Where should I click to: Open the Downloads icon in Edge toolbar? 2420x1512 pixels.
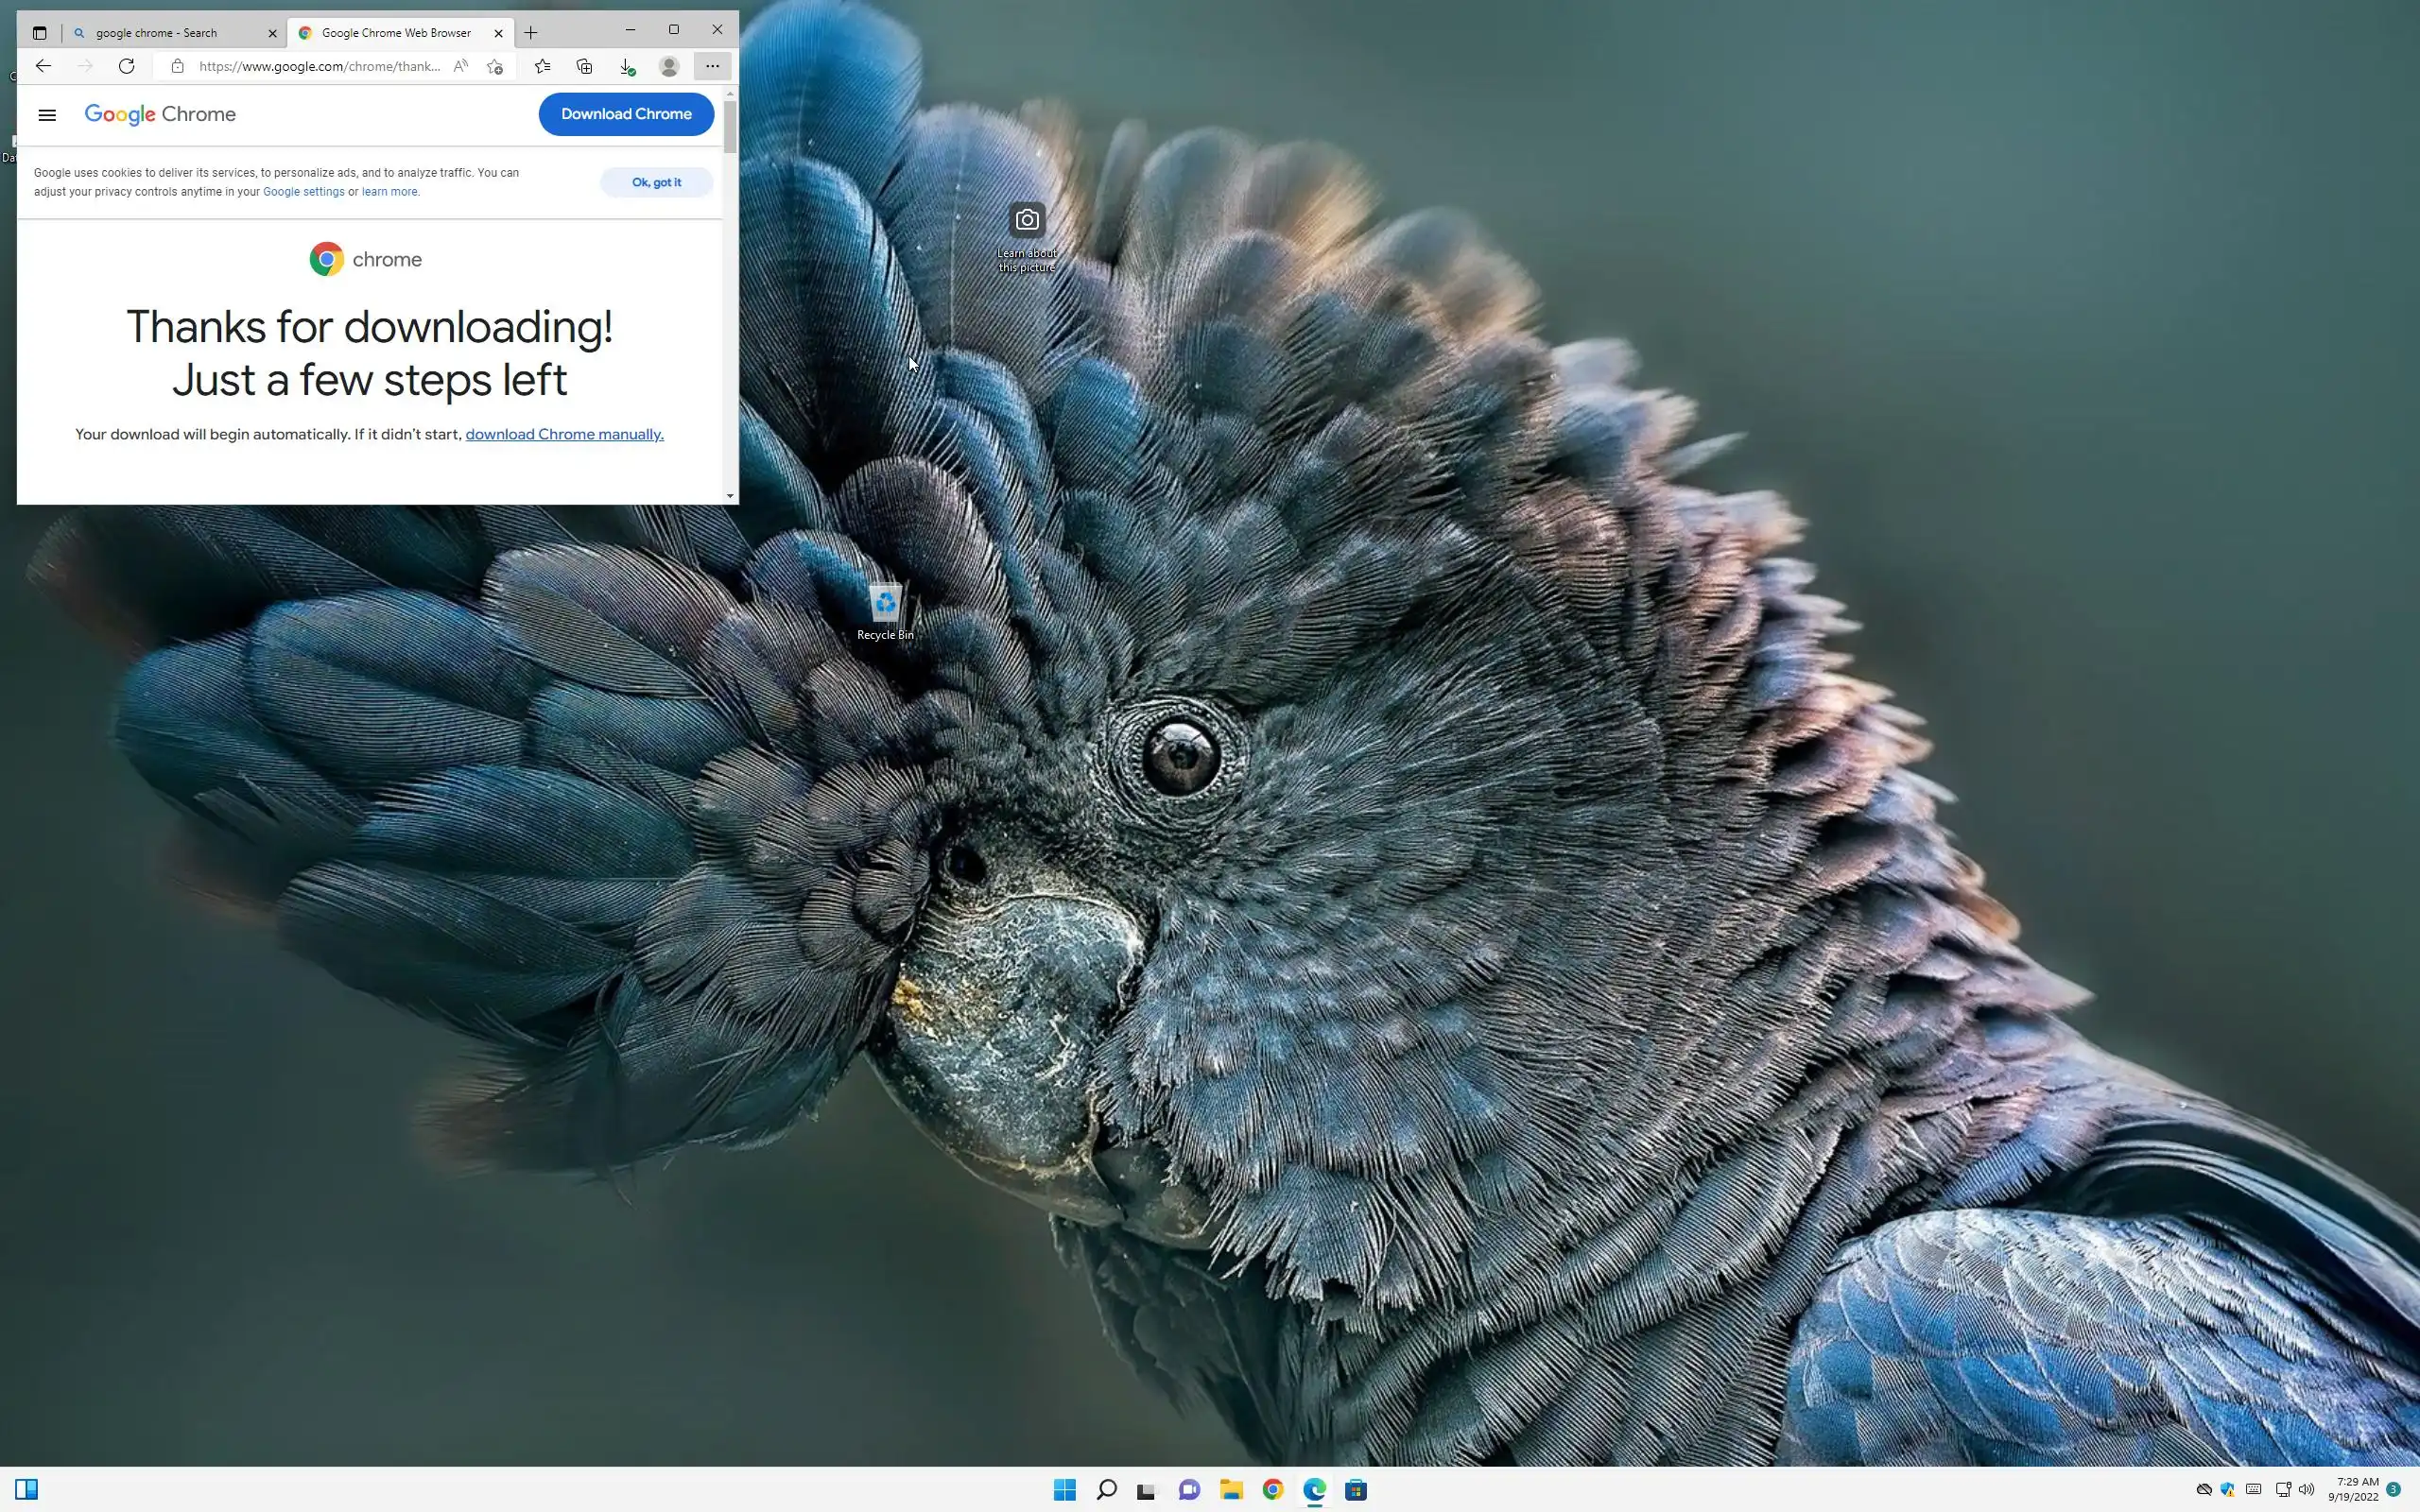pyautogui.click(x=627, y=66)
